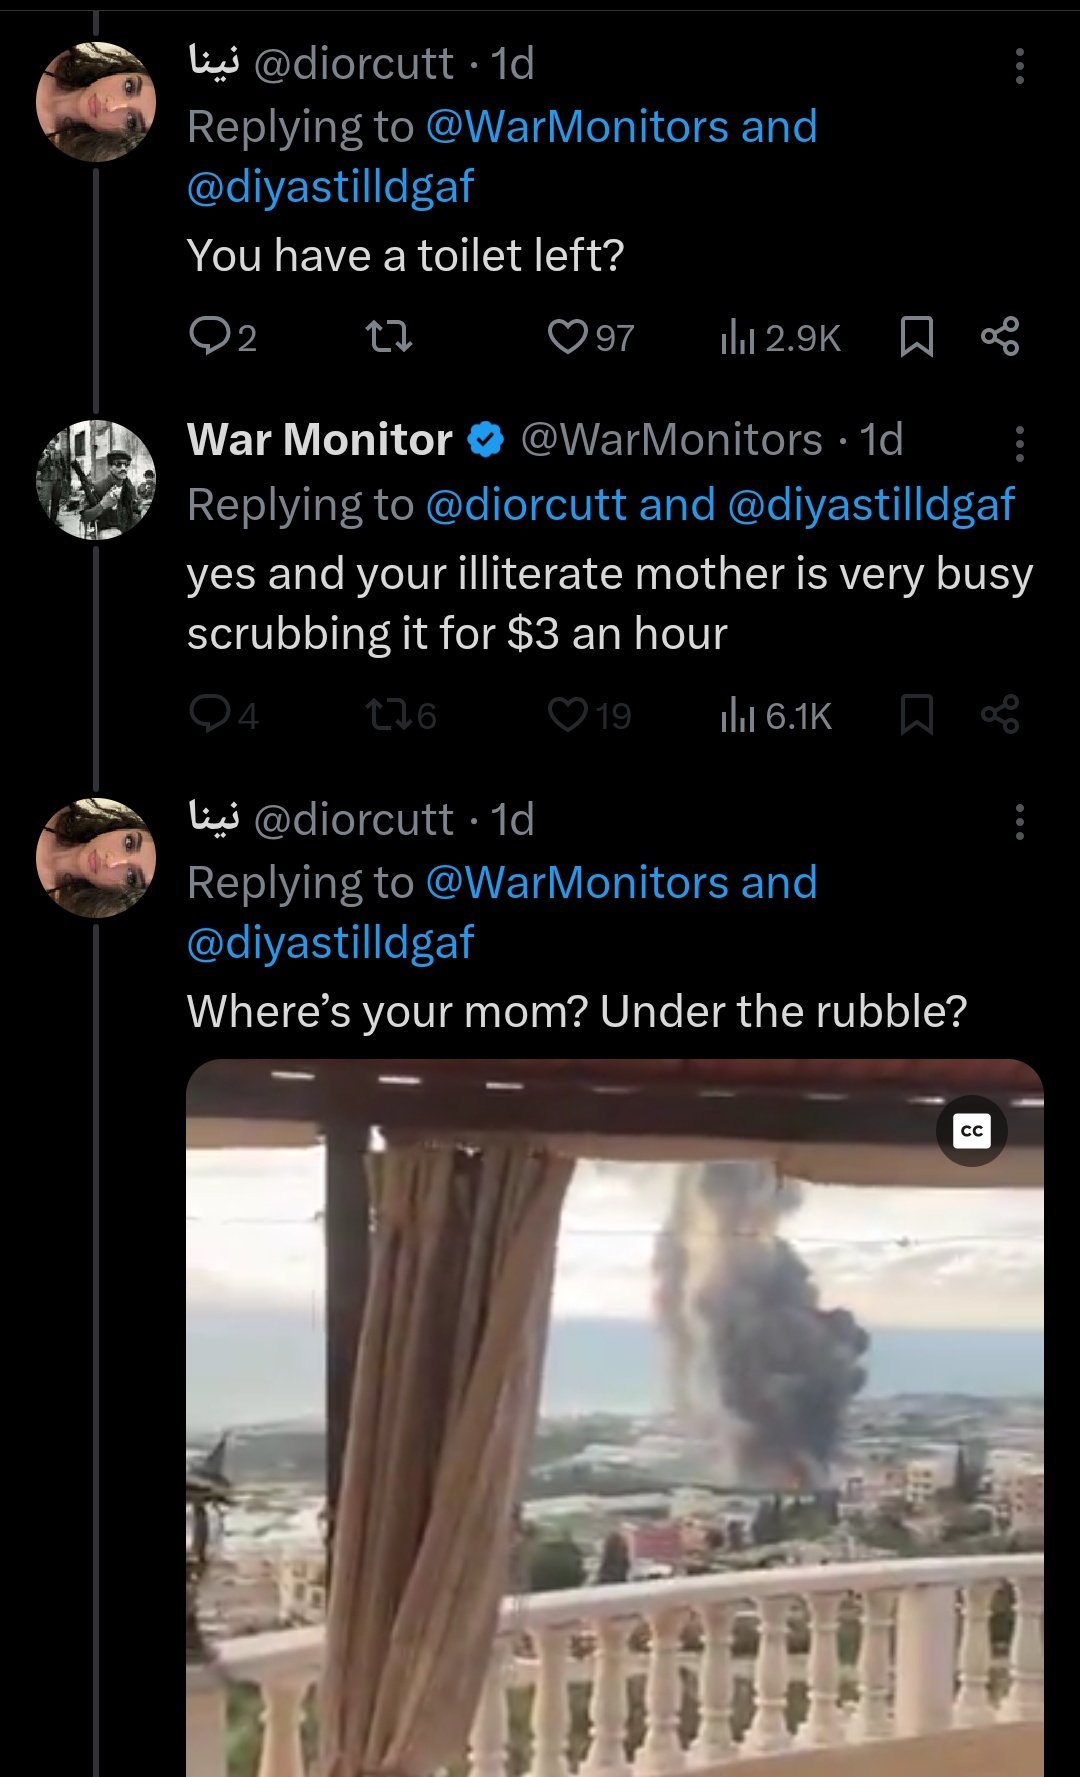The width and height of the screenshot is (1080, 1777).
Task: Repost War Monitor's reply with 6 reposts
Action: point(388,715)
